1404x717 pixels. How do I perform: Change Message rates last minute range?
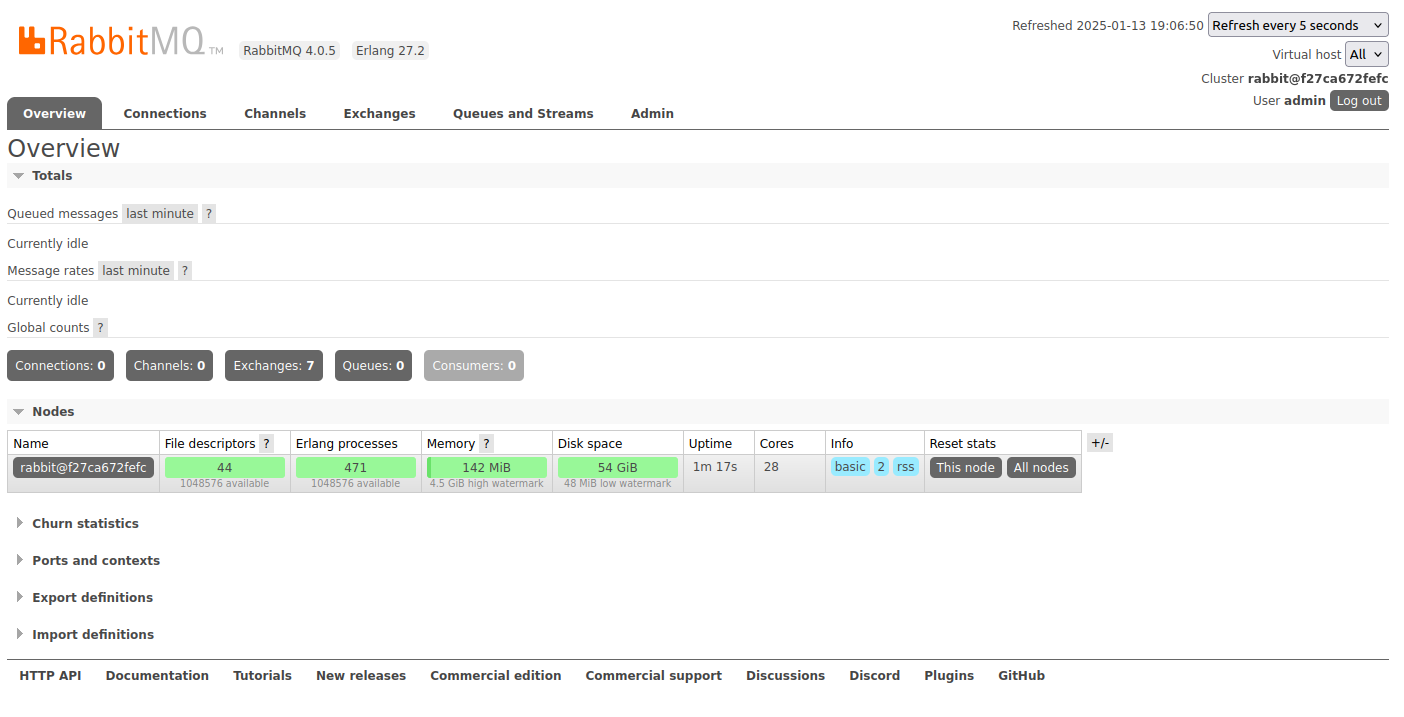pos(136,271)
